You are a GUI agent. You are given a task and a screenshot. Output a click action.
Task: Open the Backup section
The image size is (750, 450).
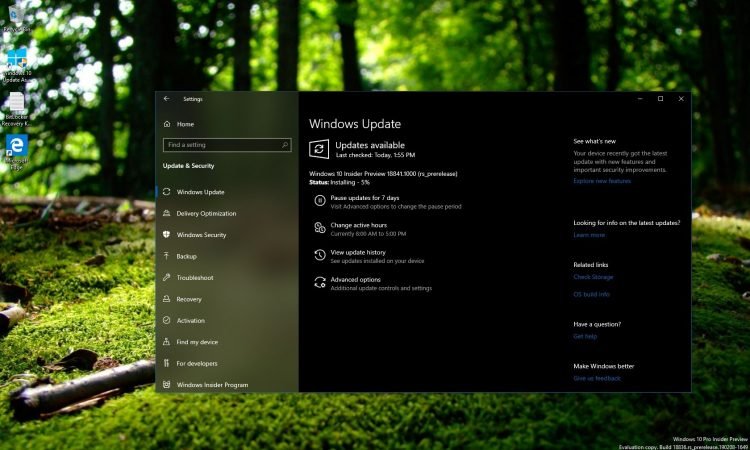click(x=186, y=256)
